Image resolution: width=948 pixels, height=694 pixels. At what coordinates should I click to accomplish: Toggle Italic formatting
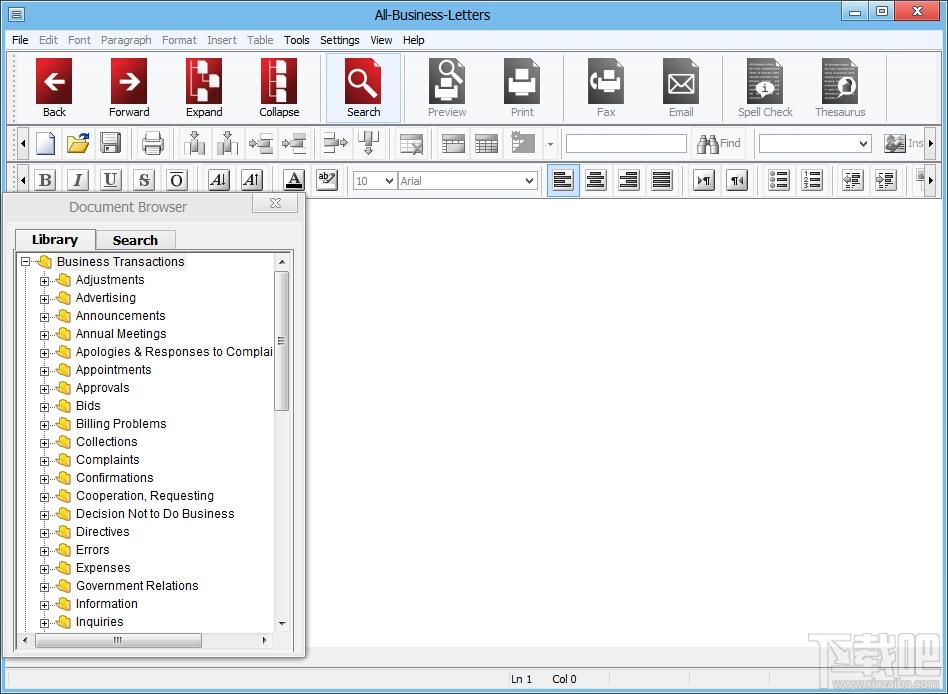tap(78, 181)
